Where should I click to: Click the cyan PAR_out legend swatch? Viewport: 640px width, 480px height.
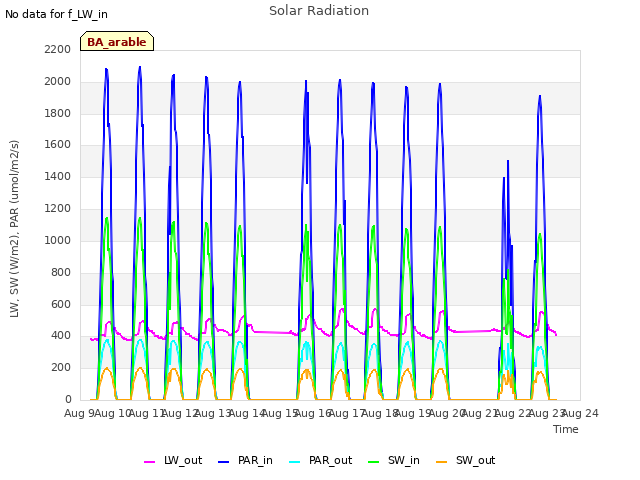pyautogui.click(x=295, y=462)
